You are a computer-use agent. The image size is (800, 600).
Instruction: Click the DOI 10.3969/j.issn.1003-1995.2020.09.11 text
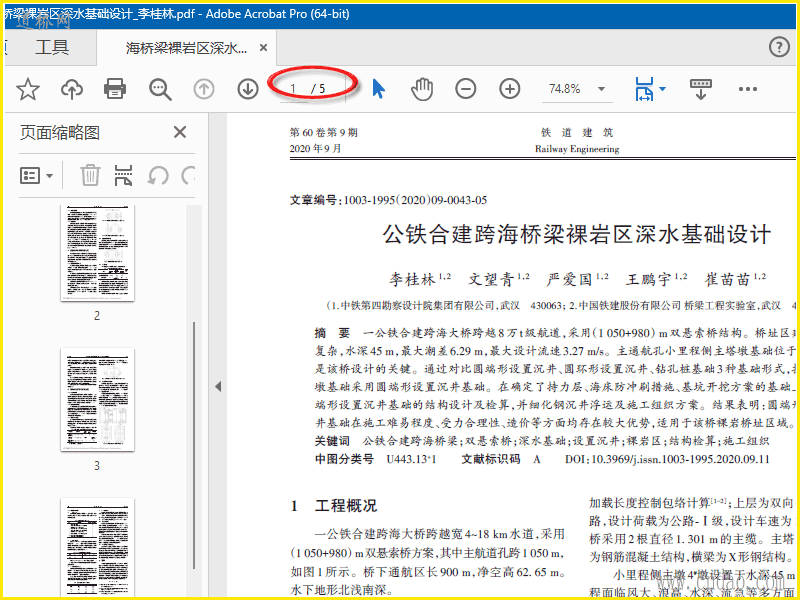click(667, 459)
